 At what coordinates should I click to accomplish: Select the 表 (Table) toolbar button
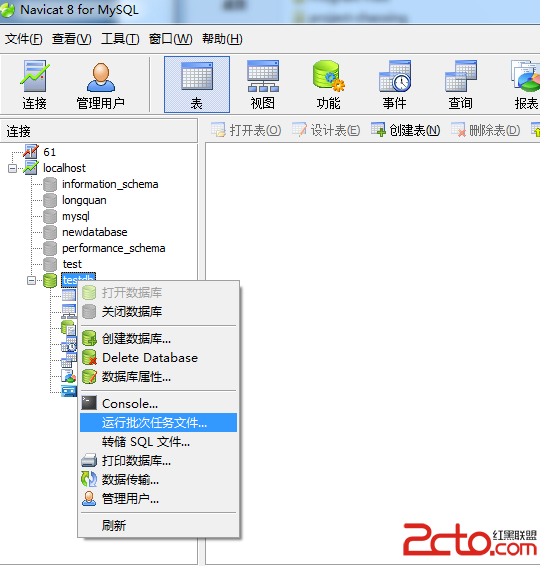tap(197, 85)
